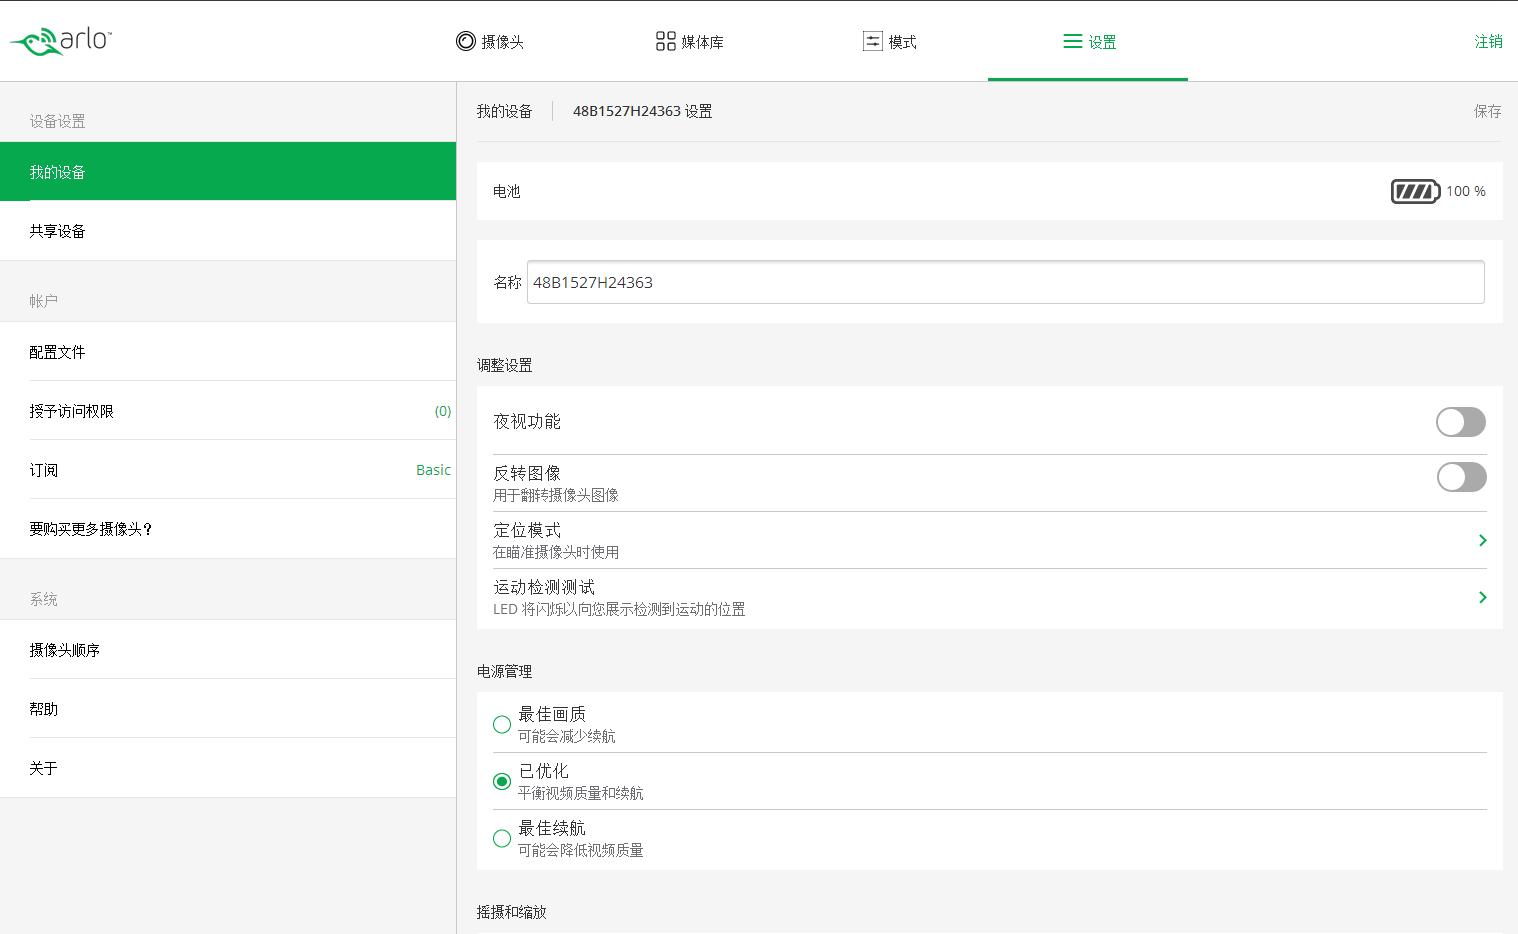The image size is (1518, 934).
Task: Open the 摄像头 tab
Action: (x=490, y=41)
